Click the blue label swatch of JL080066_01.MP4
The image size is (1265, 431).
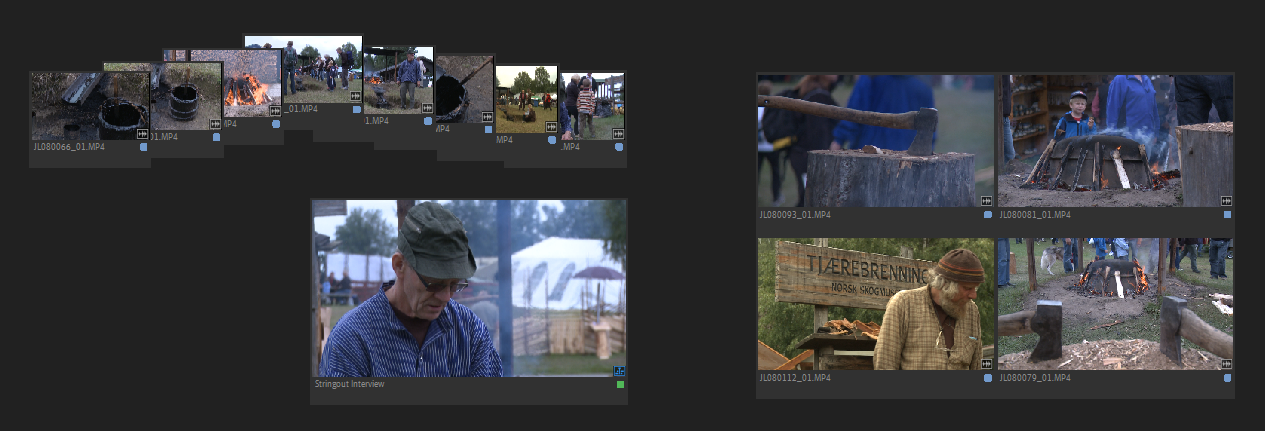143,147
